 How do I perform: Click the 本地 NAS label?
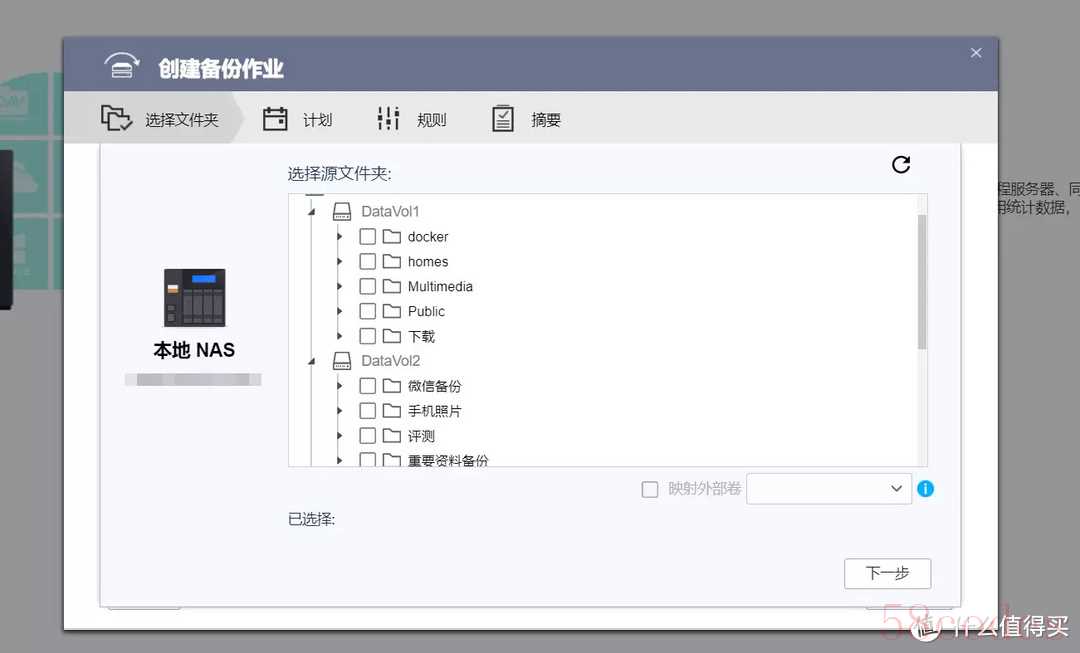click(x=194, y=350)
